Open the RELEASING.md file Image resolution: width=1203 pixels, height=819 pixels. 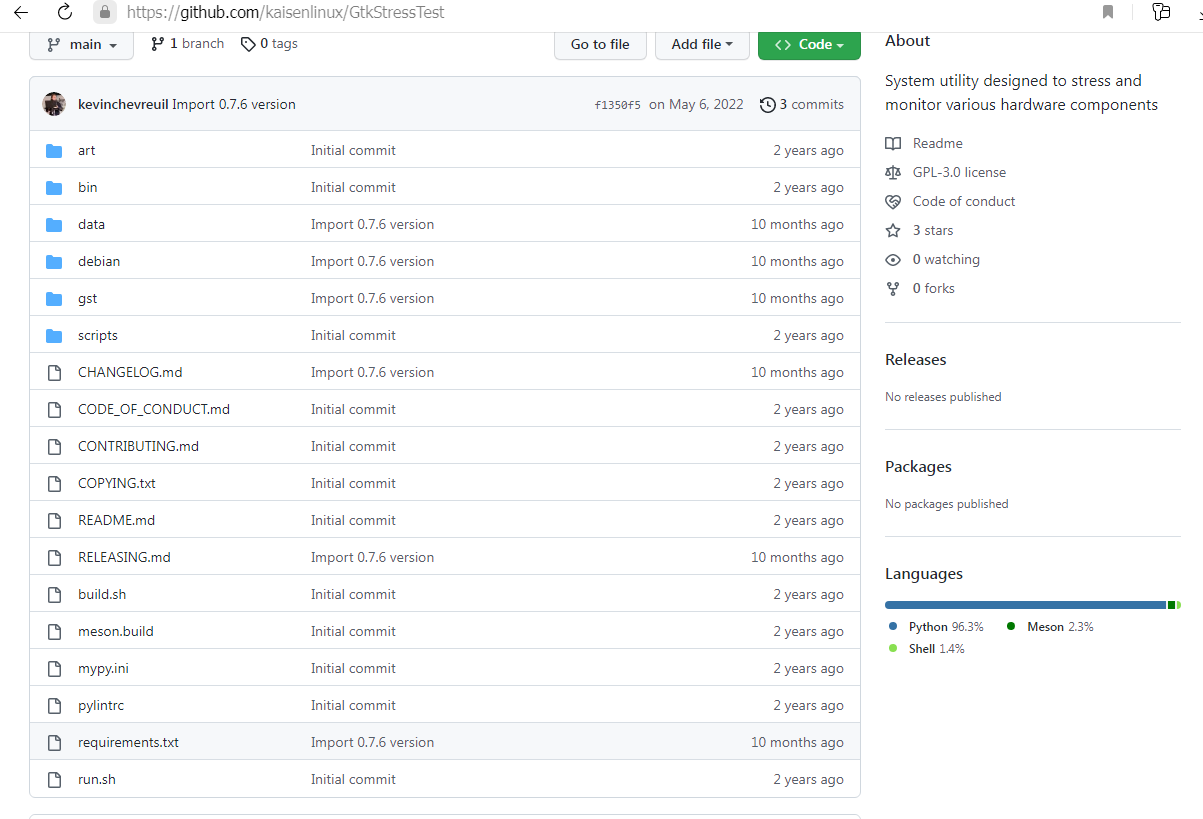124,558
